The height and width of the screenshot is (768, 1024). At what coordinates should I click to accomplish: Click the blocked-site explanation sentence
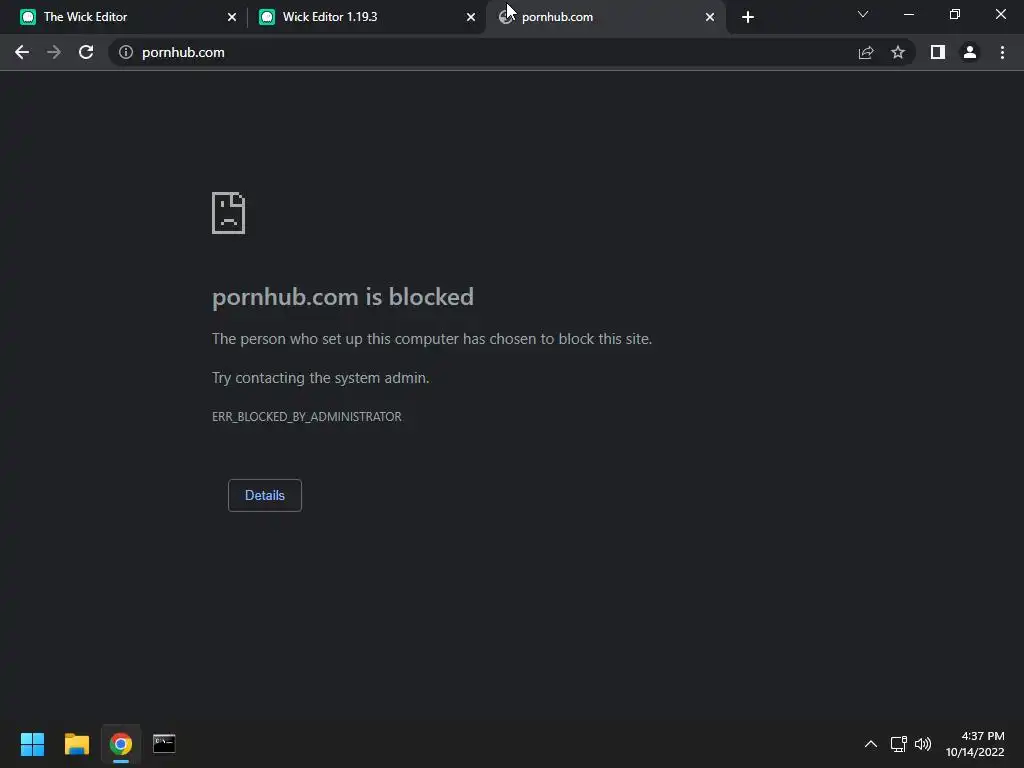tap(432, 339)
